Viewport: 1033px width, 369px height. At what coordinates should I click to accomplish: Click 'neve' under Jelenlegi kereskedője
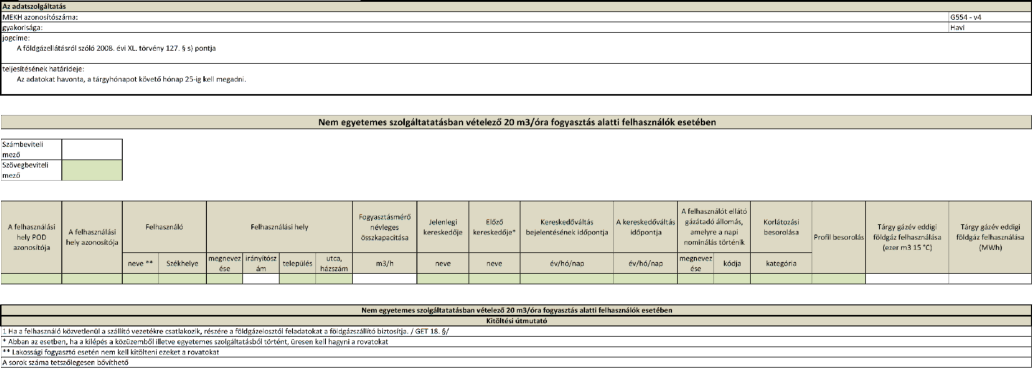tap(443, 263)
